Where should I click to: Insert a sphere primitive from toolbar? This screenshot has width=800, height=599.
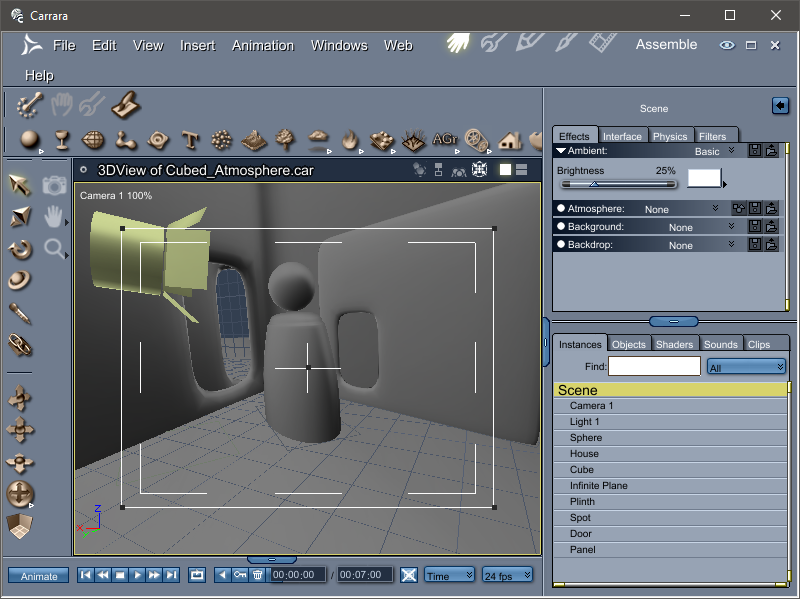coord(29,140)
